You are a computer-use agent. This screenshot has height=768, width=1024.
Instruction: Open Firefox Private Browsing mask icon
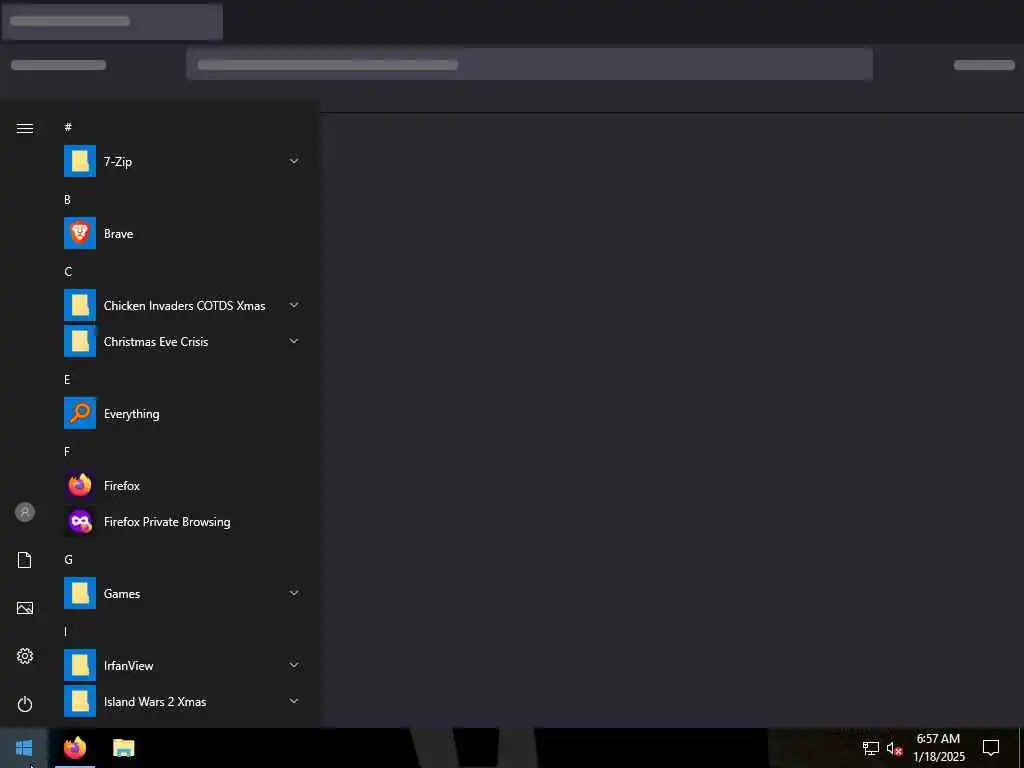click(80, 521)
